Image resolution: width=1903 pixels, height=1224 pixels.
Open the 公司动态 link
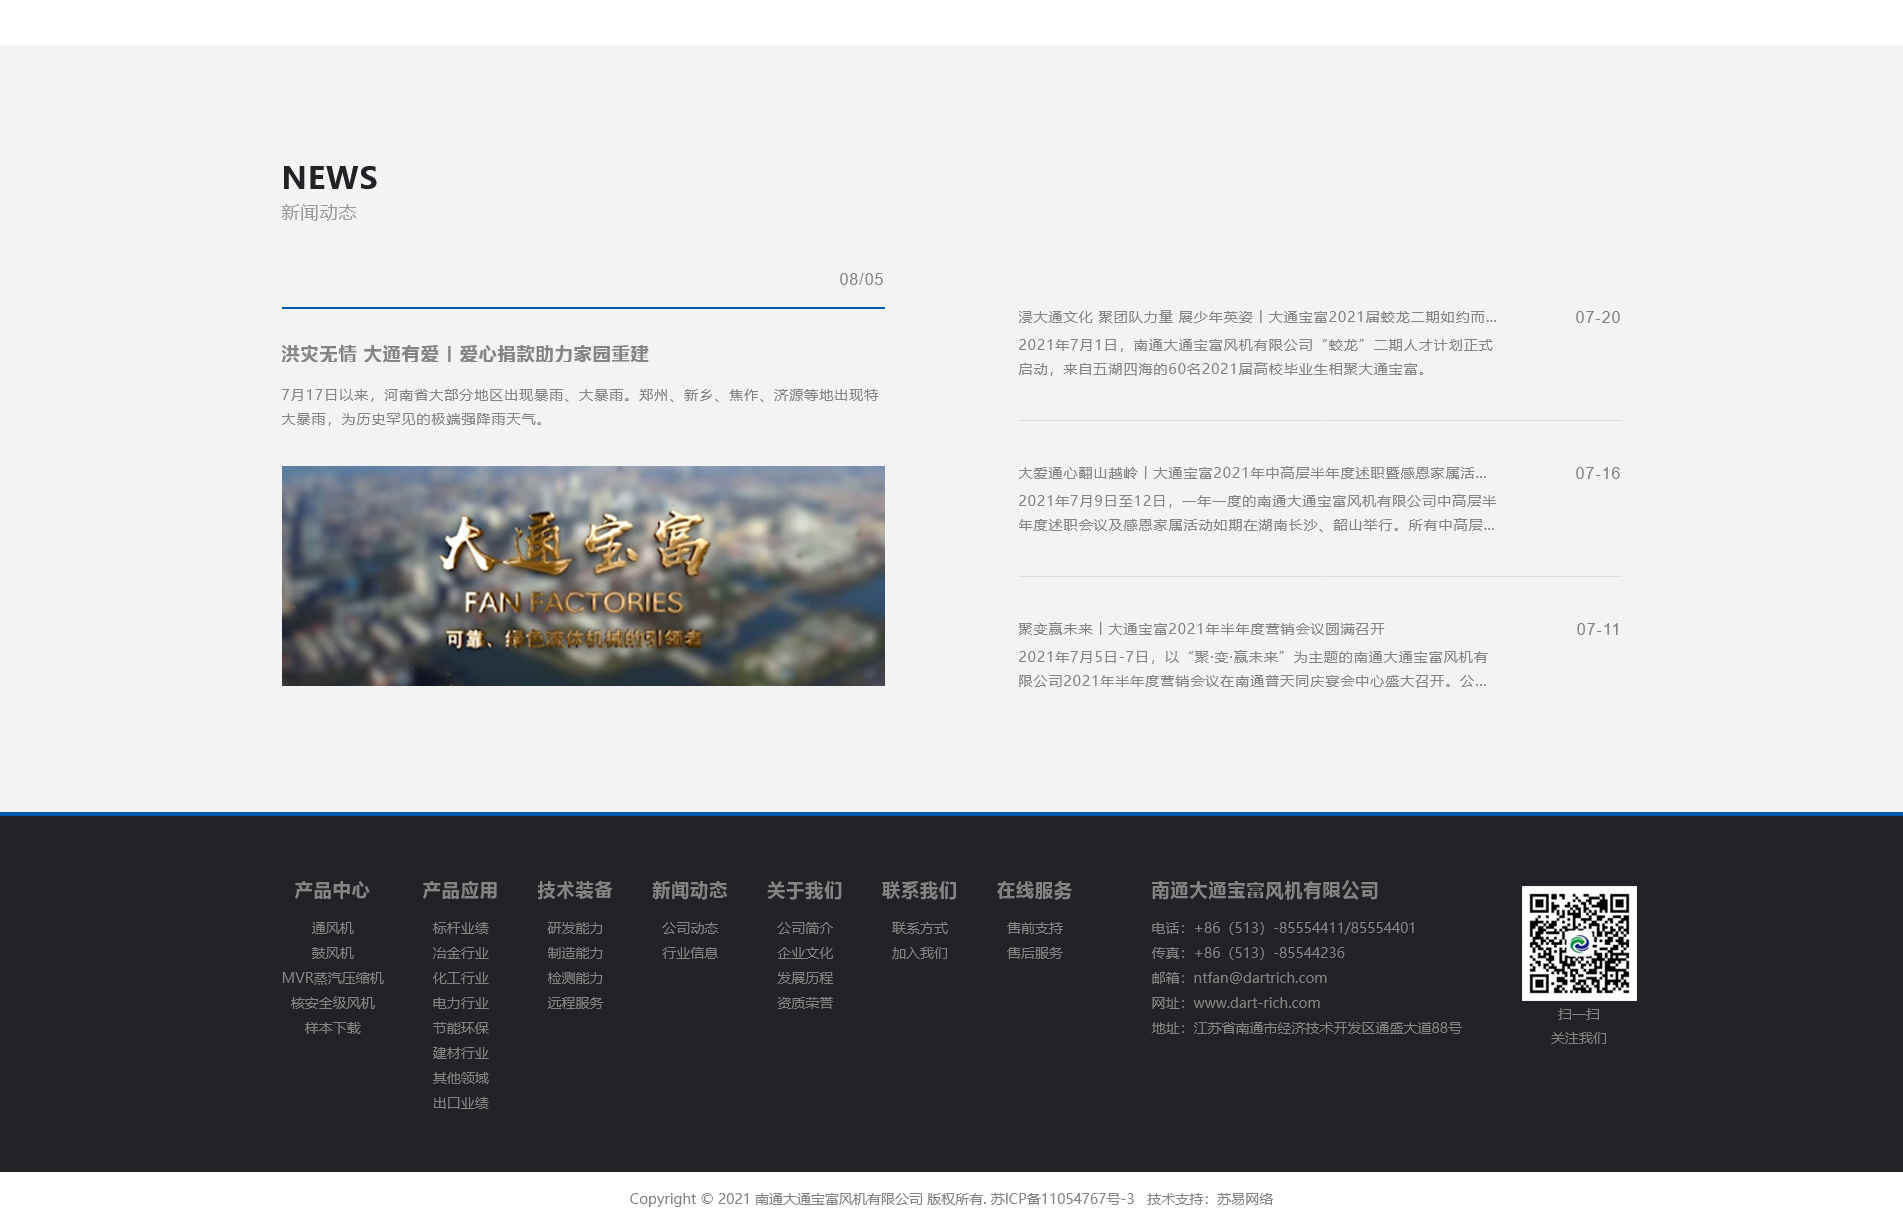(x=690, y=928)
